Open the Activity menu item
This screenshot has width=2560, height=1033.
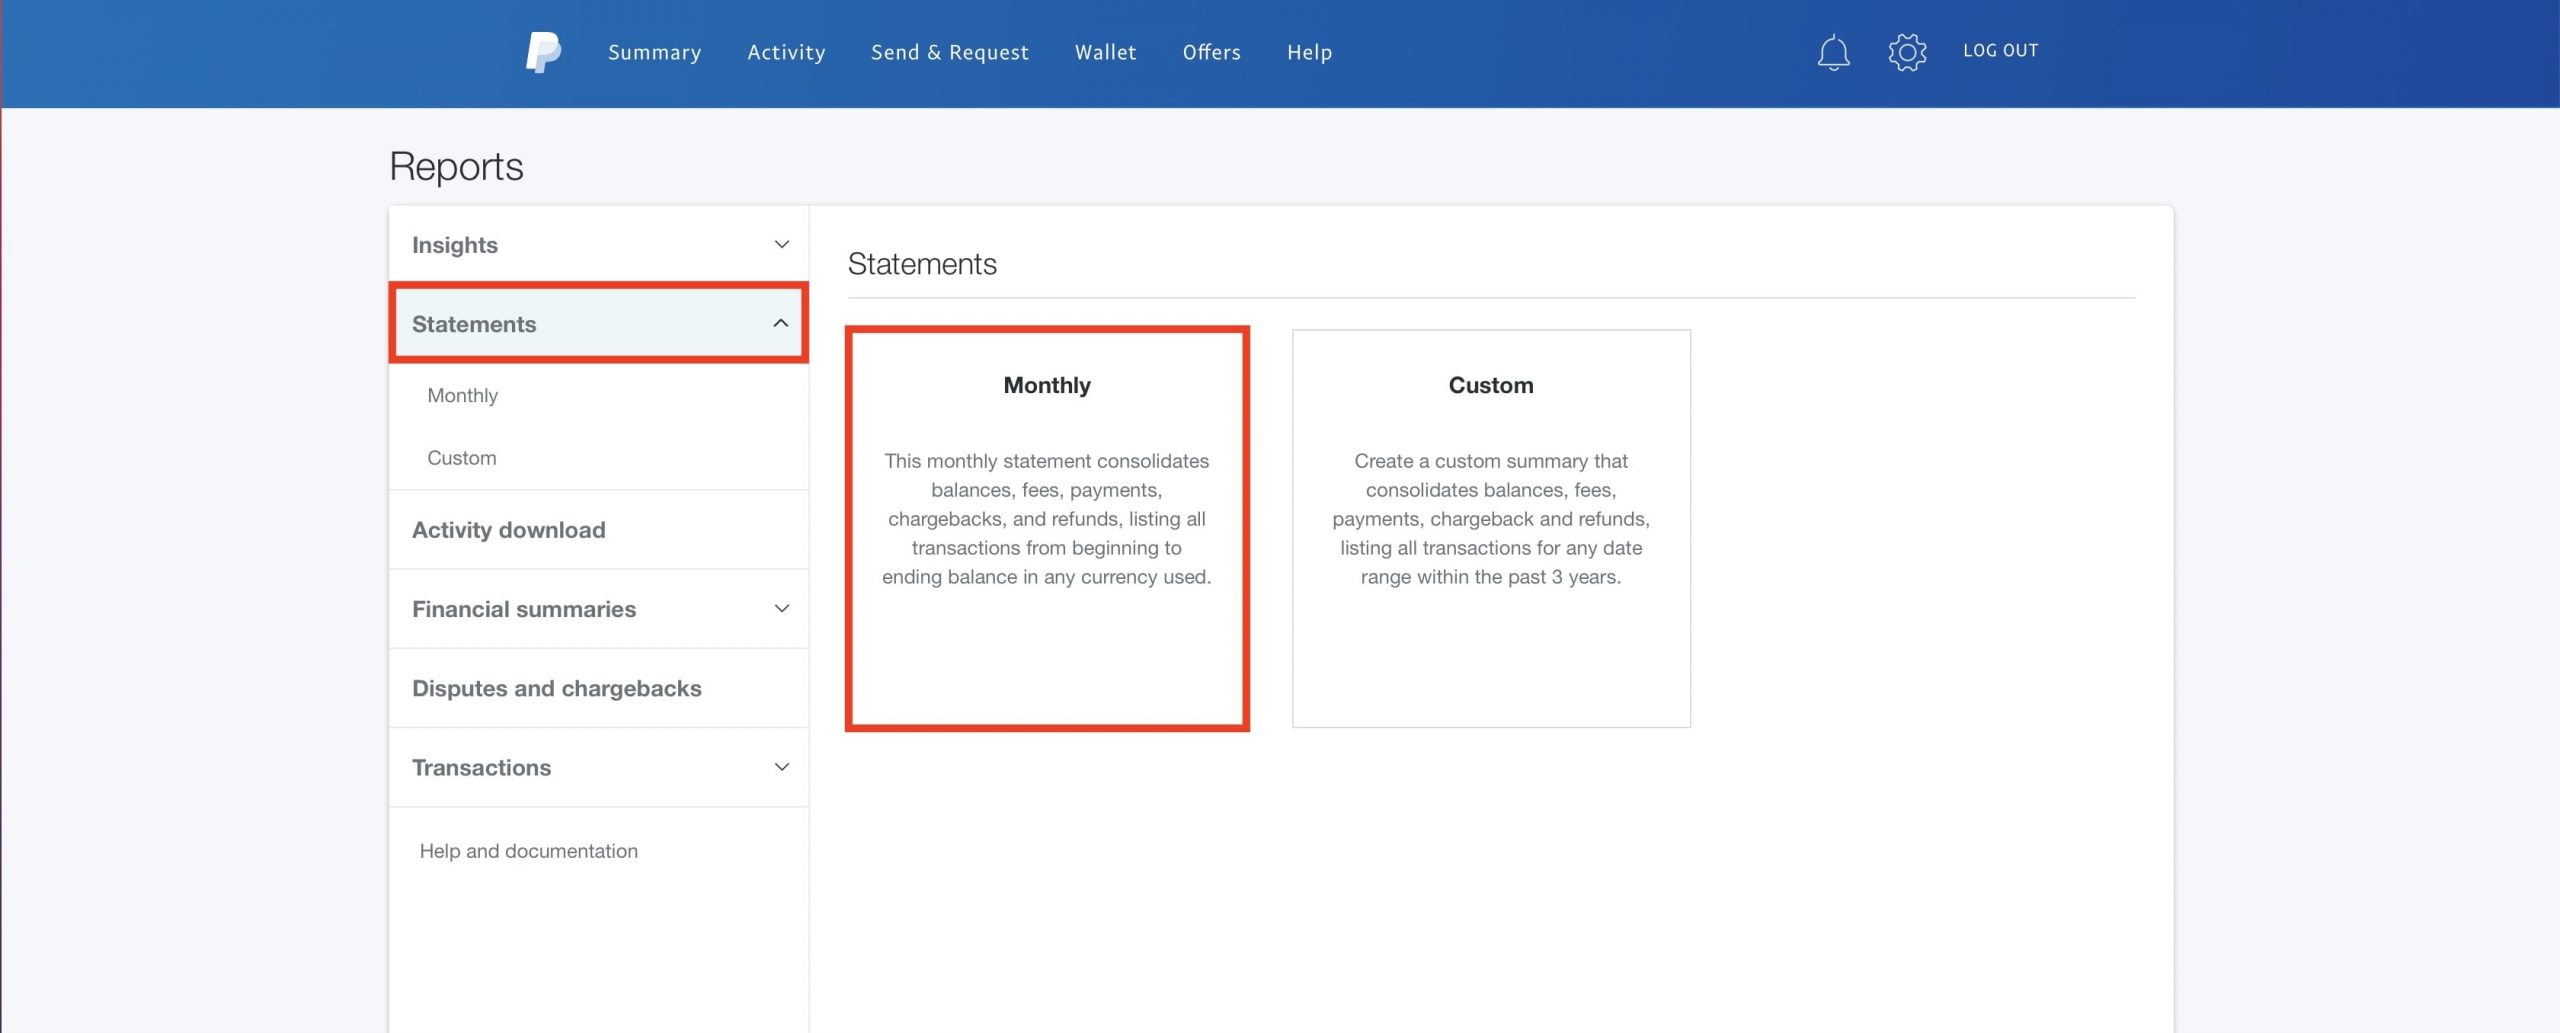786,52
